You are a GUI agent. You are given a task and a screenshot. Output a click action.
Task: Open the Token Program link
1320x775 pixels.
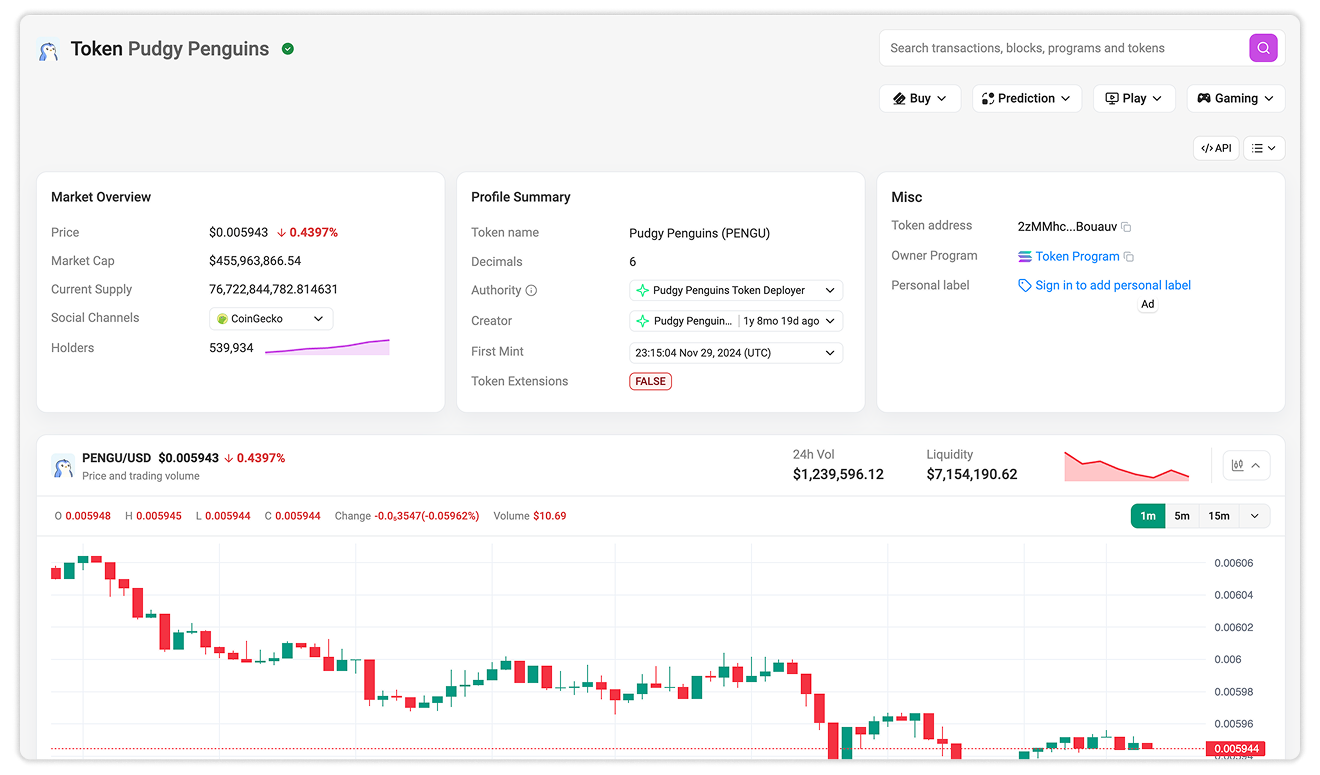pyautogui.click(x=1077, y=257)
